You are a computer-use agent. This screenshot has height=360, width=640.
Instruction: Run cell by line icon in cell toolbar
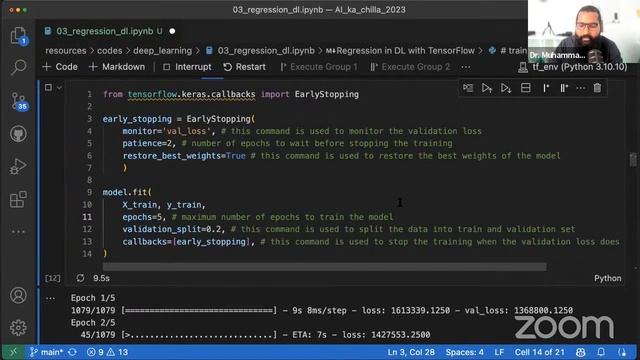tap(468, 88)
